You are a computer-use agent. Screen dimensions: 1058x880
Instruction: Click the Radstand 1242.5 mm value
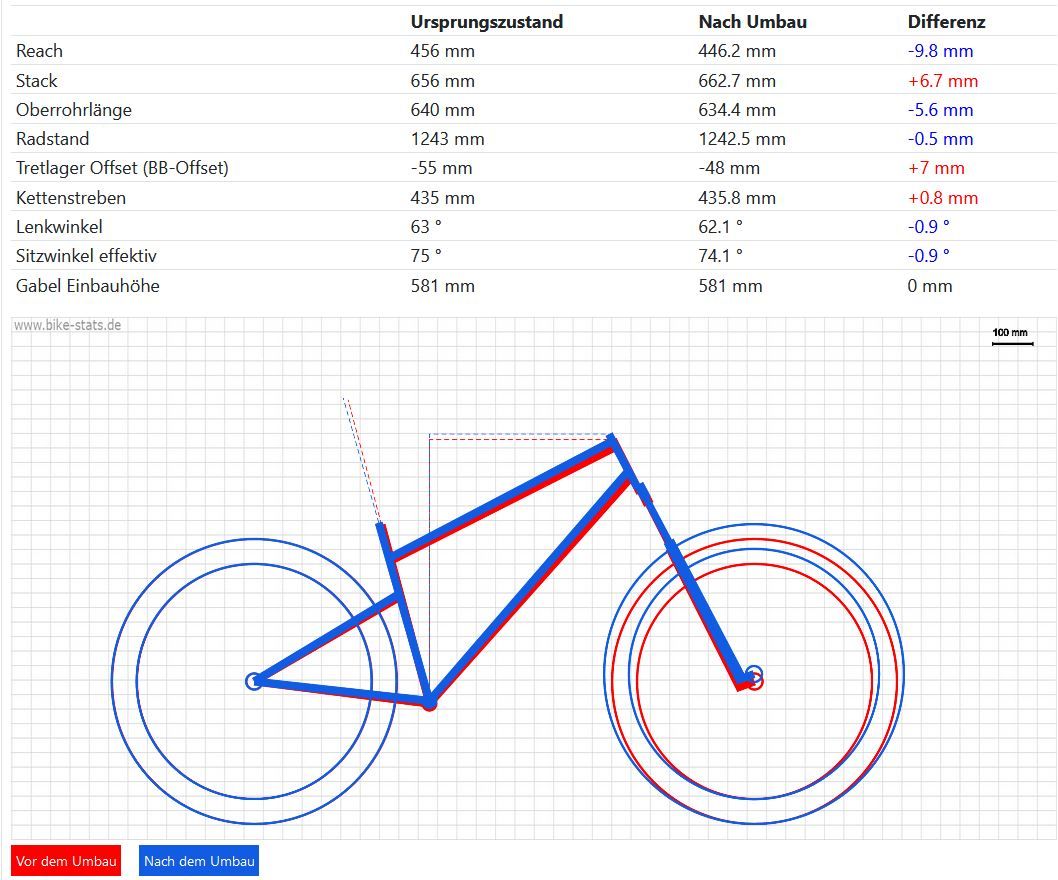click(742, 139)
